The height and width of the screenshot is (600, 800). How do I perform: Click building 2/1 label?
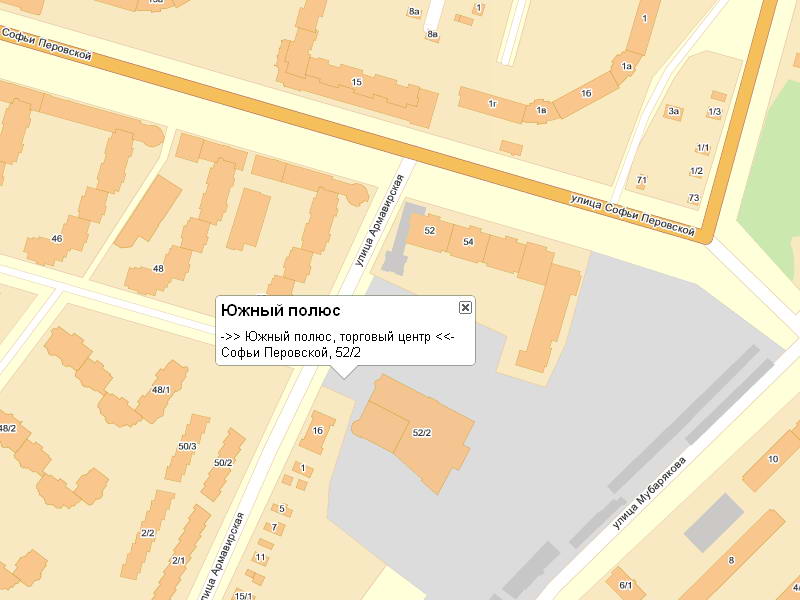[x=178, y=561]
